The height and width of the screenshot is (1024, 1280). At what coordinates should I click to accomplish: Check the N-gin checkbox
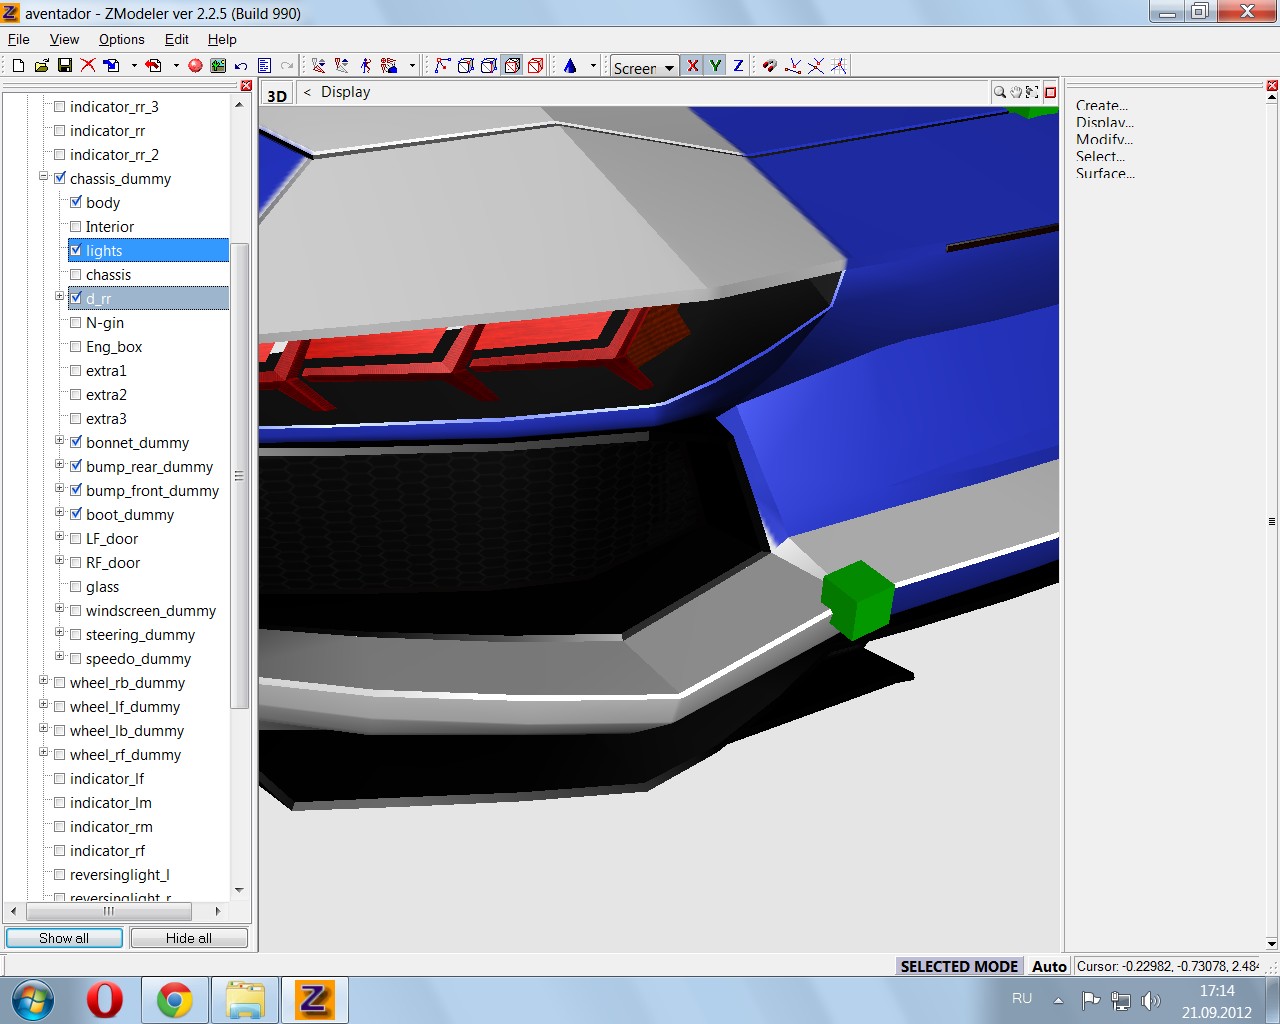pos(76,322)
